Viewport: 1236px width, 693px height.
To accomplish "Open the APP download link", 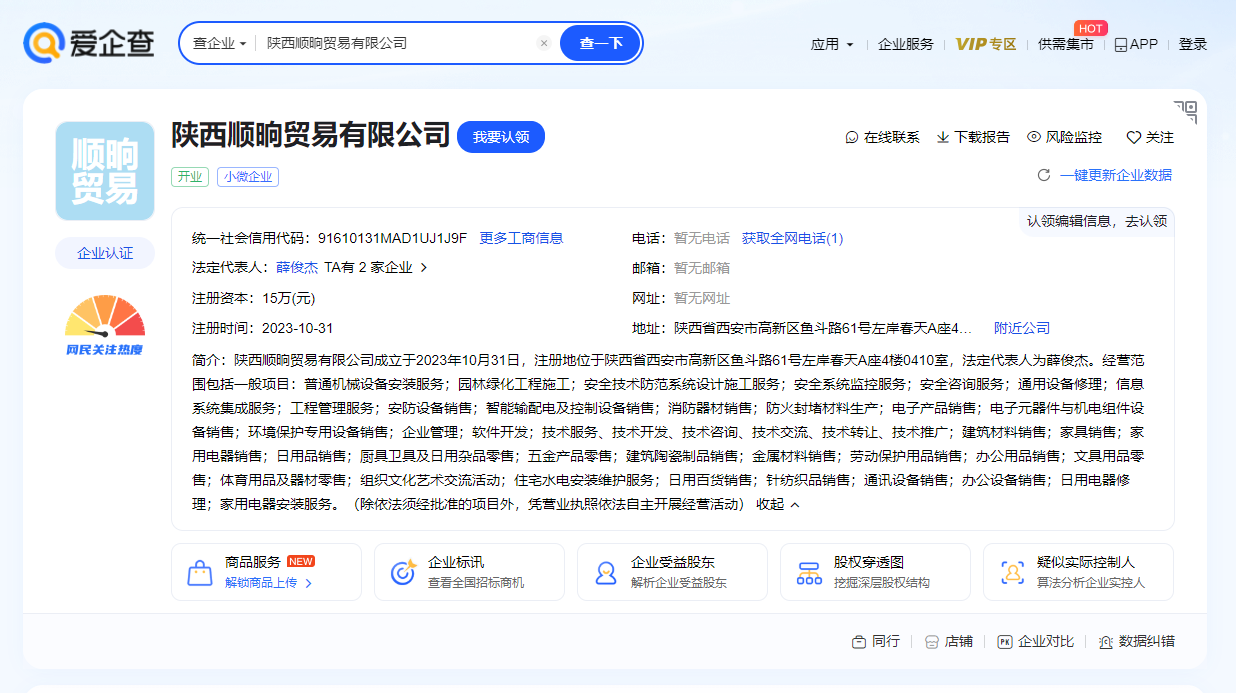I will tap(1136, 44).
